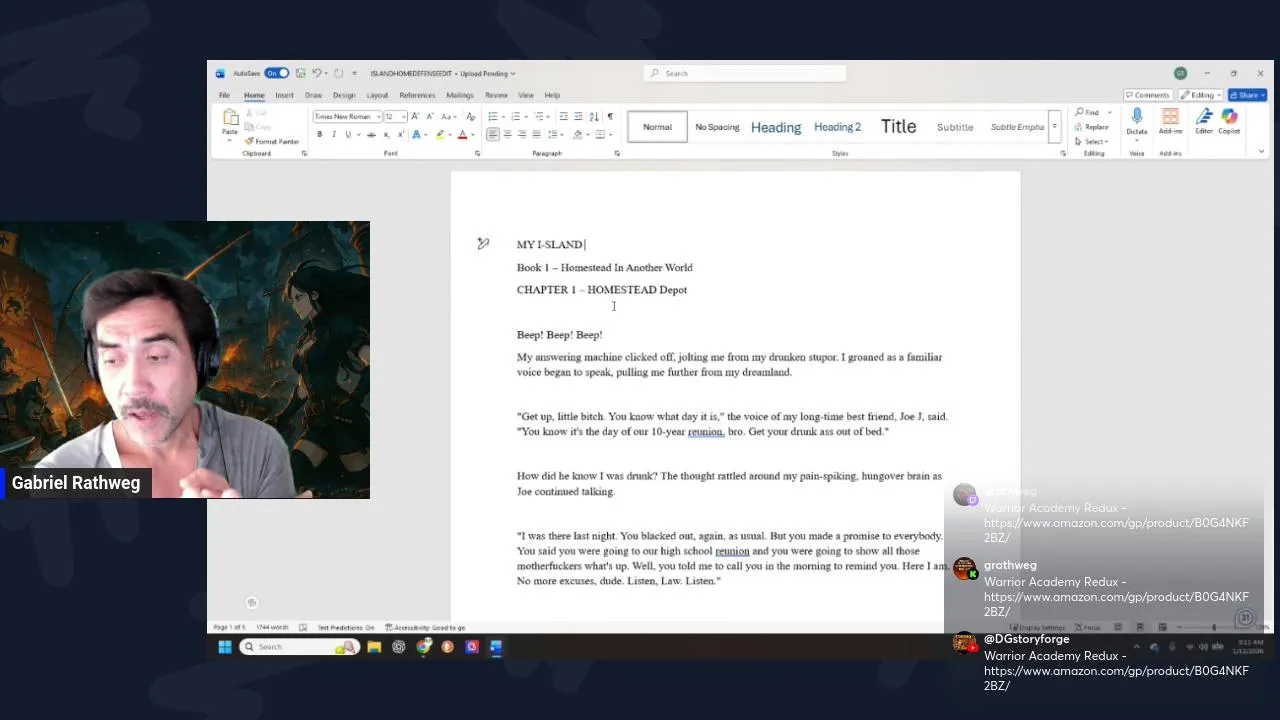The image size is (1280, 720).
Task: Align text to the right
Action: click(522, 135)
